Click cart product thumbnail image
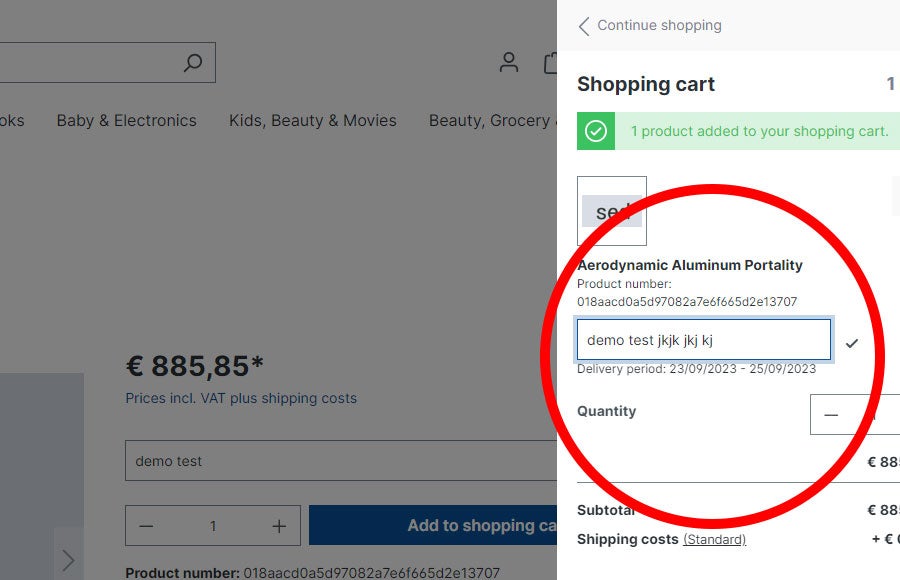 pyautogui.click(x=612, y=211)
